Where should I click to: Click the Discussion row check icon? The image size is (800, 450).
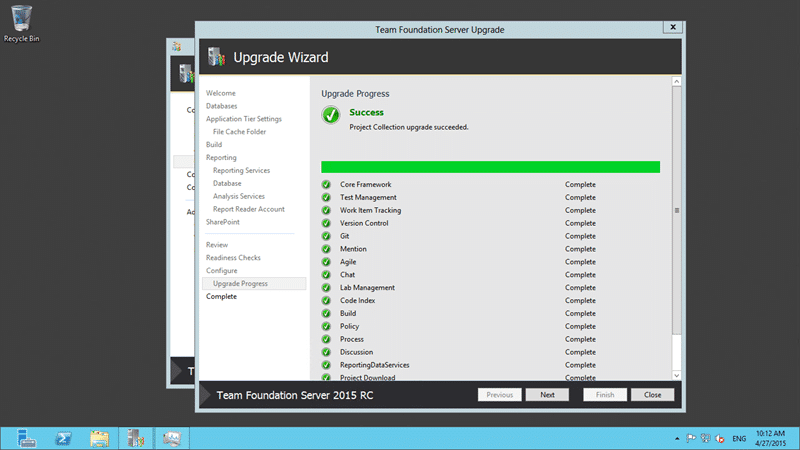[x=326, y=352]
